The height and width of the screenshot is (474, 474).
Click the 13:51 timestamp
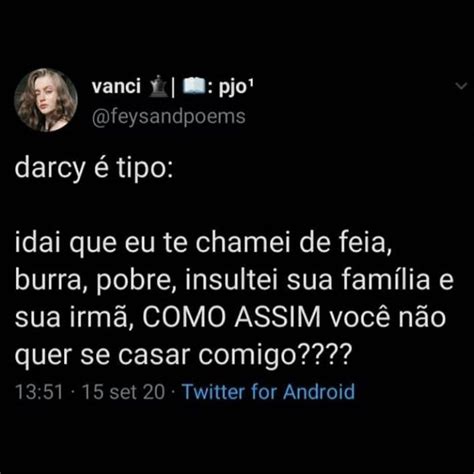39,392
